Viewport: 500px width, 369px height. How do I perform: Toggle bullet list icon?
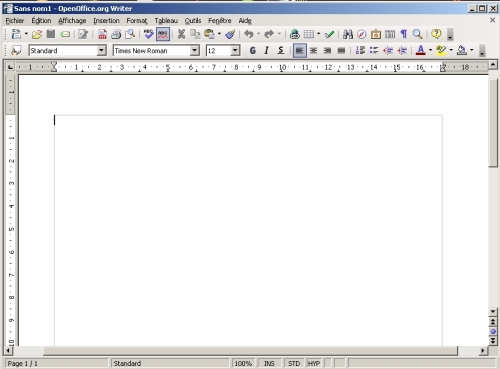click(374, 51)
